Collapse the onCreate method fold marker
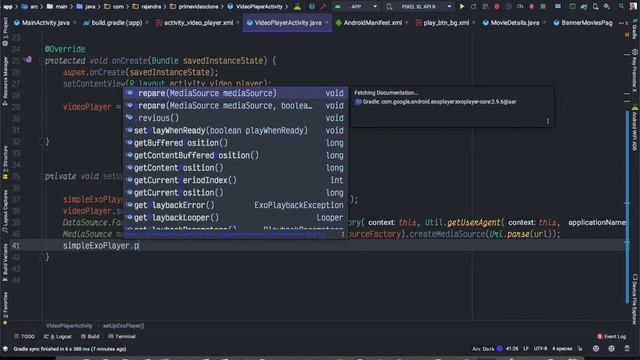640x360 pixels. pos(42,60)
